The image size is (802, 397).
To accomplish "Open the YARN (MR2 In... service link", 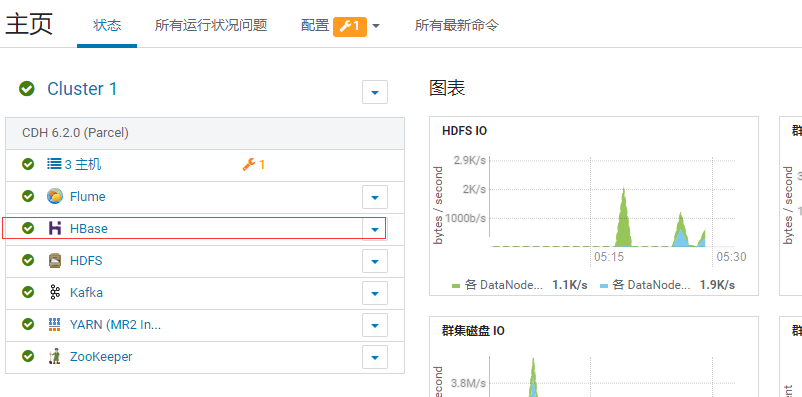I will tap(116, 325).
